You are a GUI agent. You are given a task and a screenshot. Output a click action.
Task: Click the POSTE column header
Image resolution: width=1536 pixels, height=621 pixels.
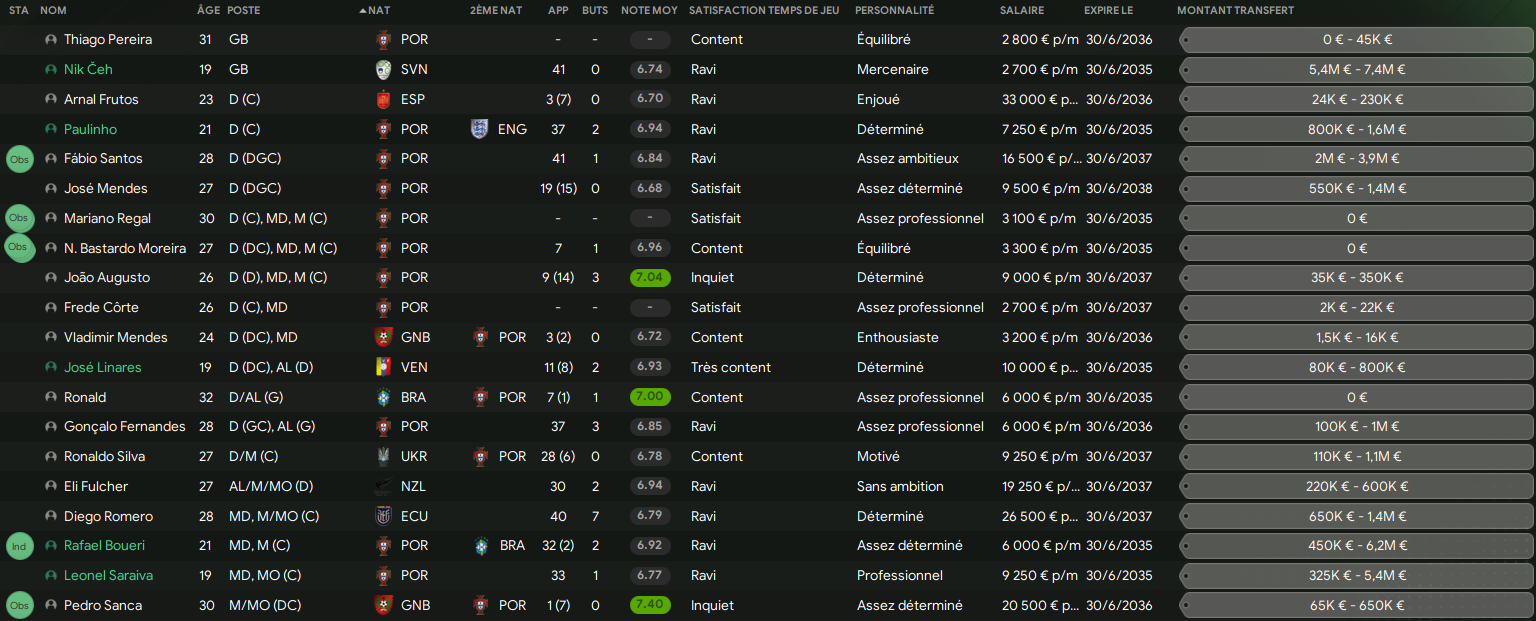coord(243,10)
